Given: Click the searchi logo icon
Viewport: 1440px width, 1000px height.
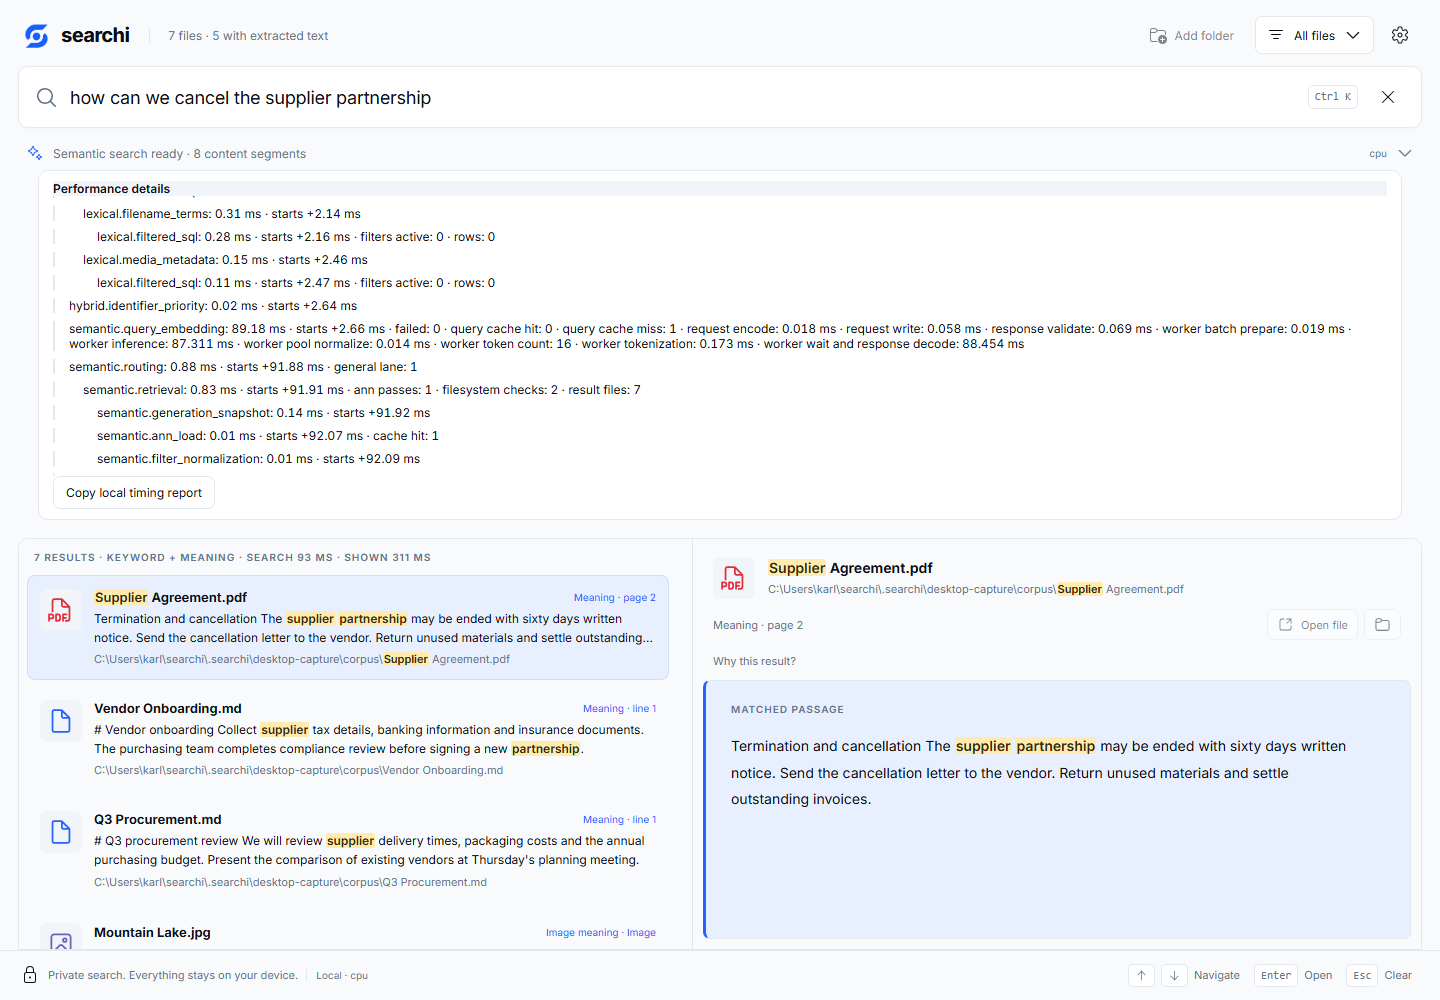Looking at the screenshot, I should pyautogui.click(x=37, y=36).
